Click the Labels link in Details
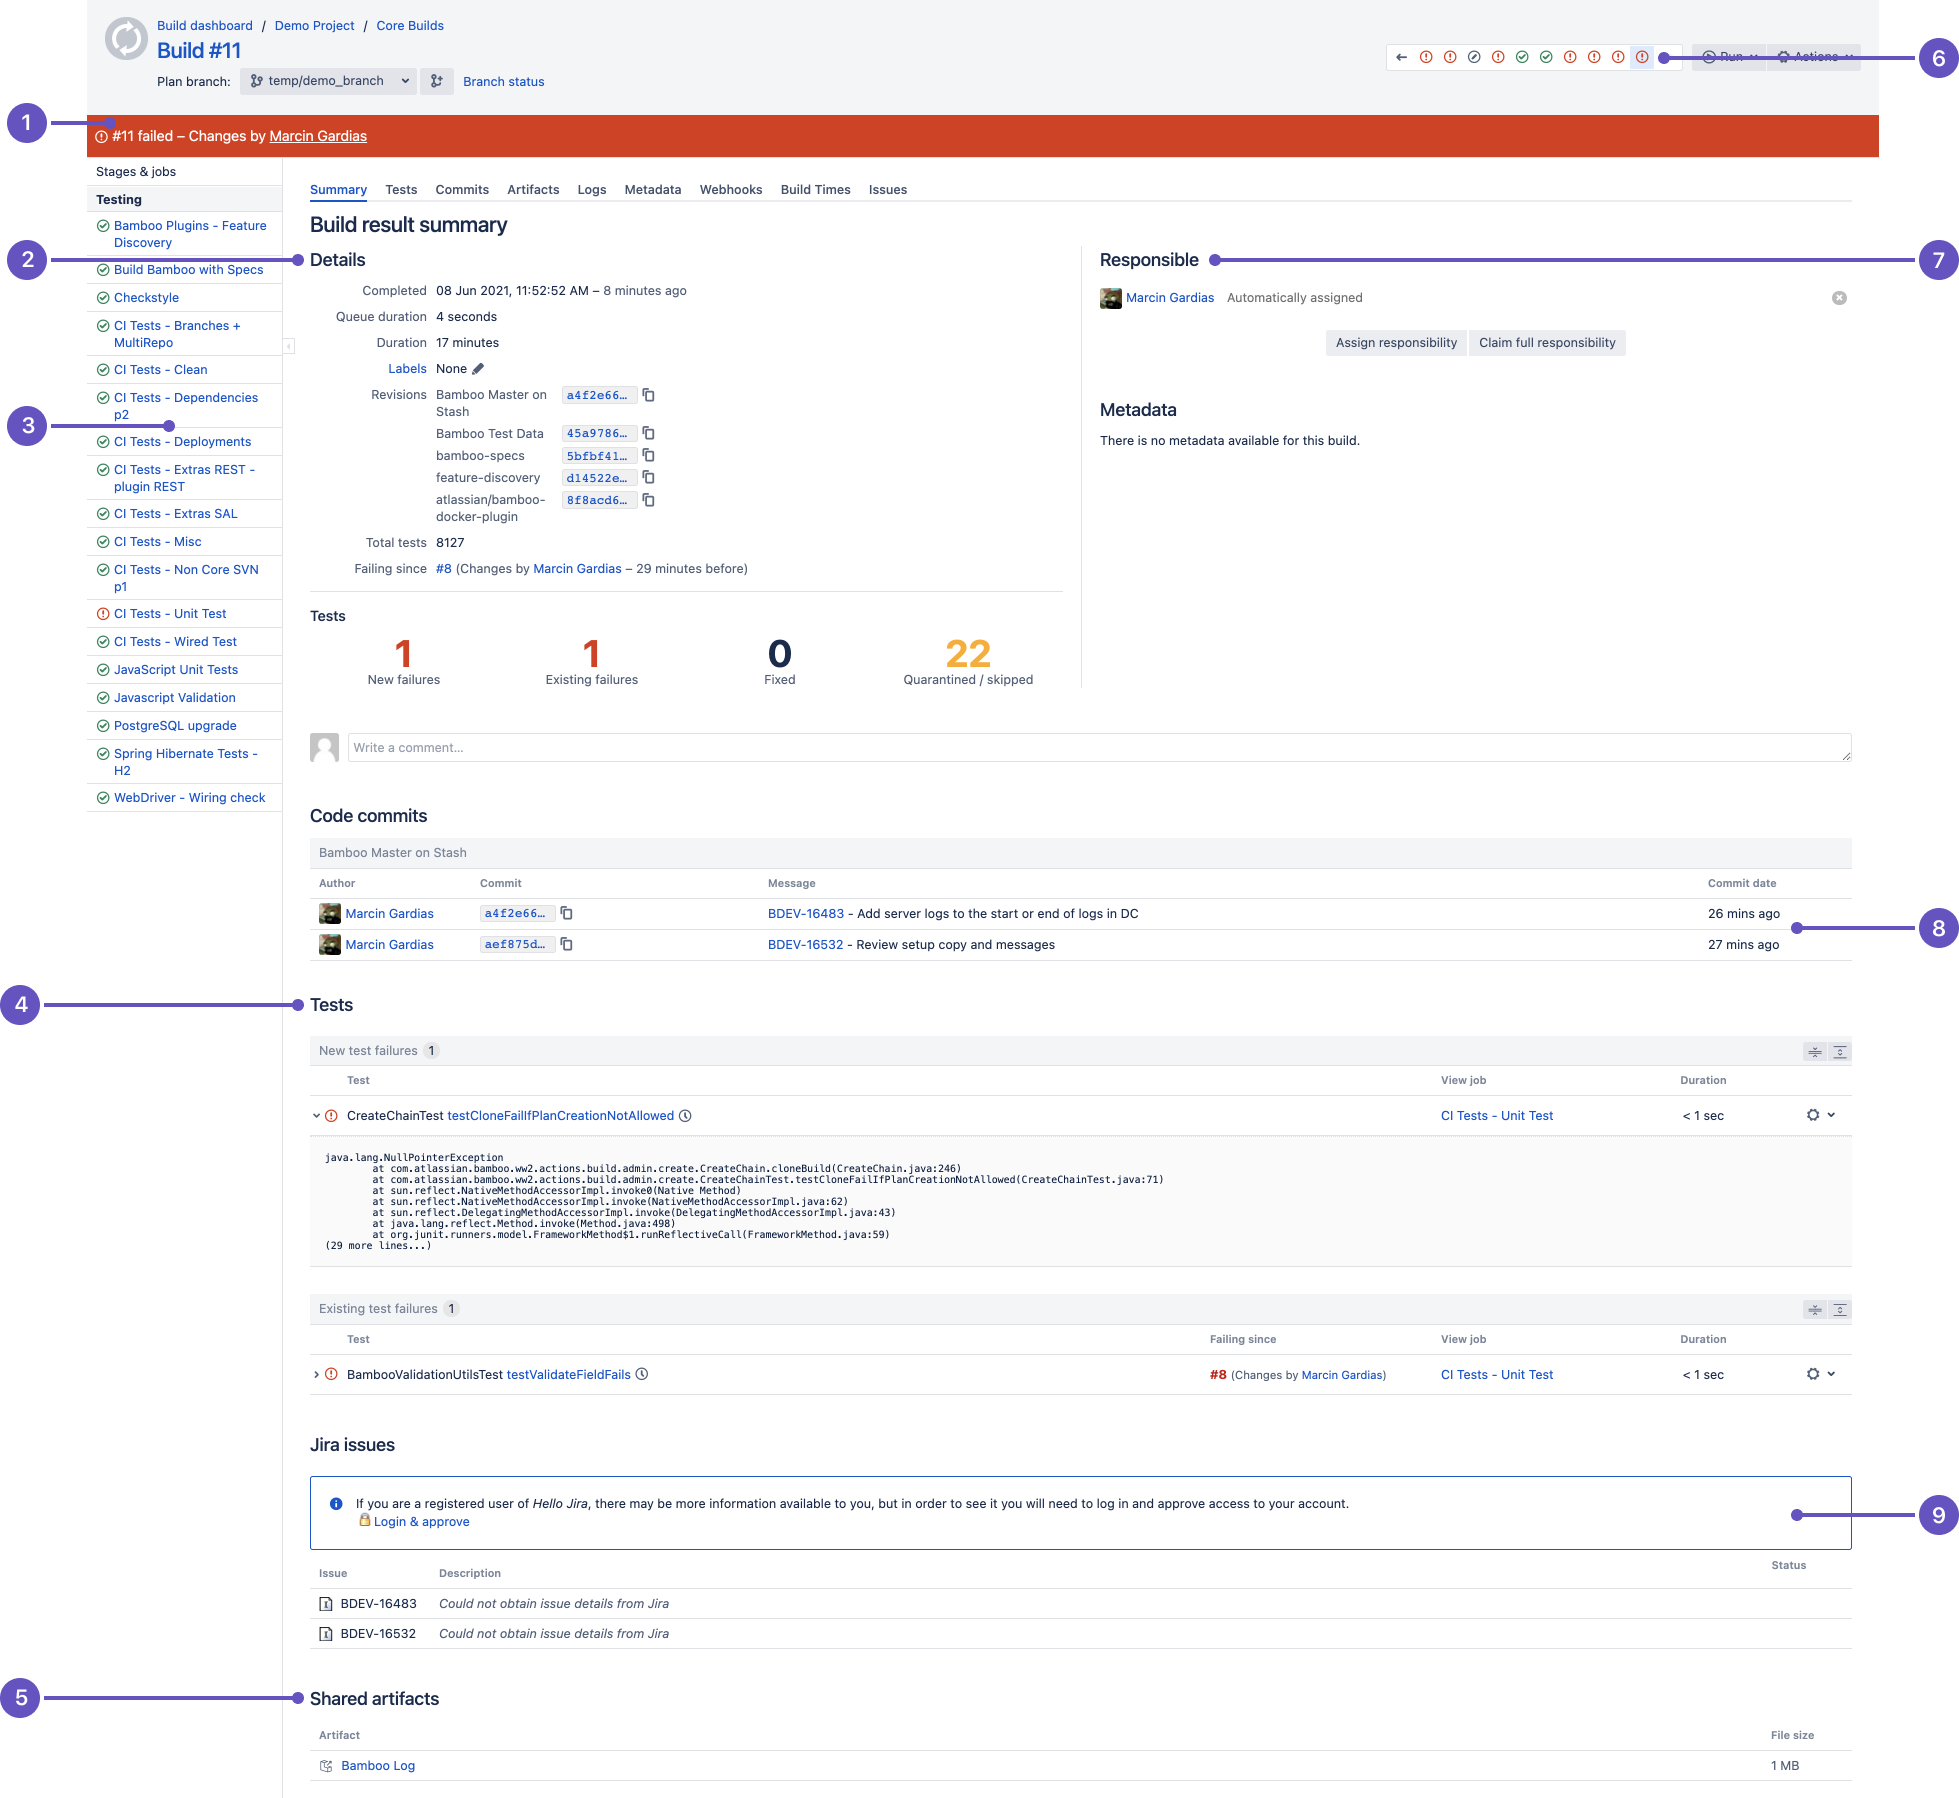Screen dimensions: 1959x1798 point(407,369)
